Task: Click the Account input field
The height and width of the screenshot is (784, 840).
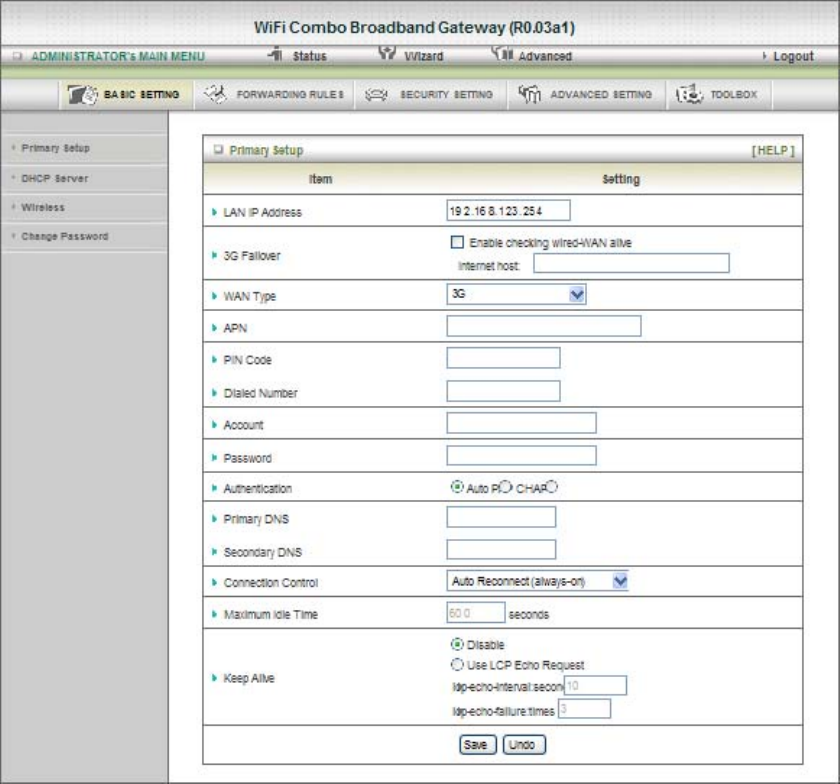Action: [x=521, y=423]
